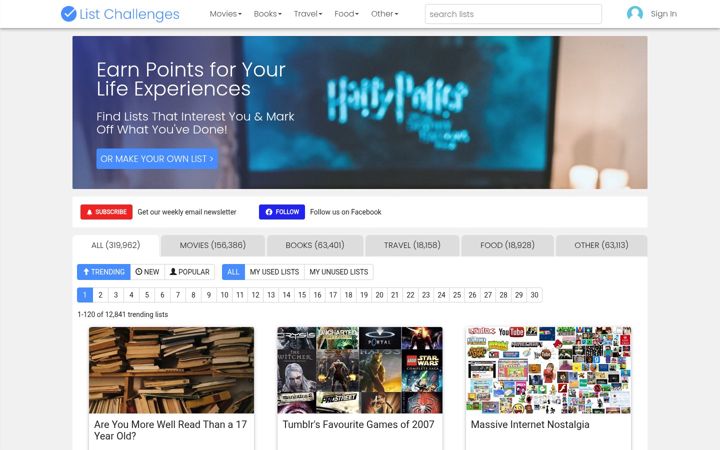Go to pagination page 16

[x=317, y=295]
